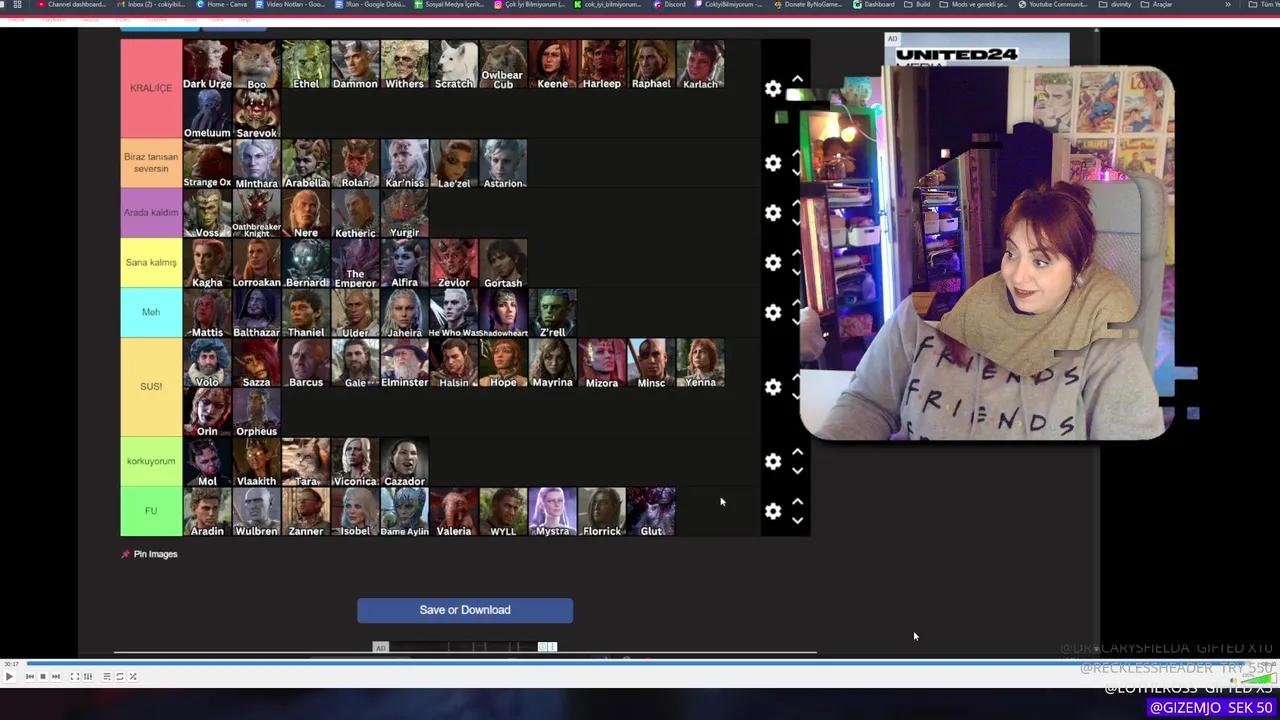This screenshot has height=720, width=1280.
Task: Select the Gortash character tile
Action: 503,263
